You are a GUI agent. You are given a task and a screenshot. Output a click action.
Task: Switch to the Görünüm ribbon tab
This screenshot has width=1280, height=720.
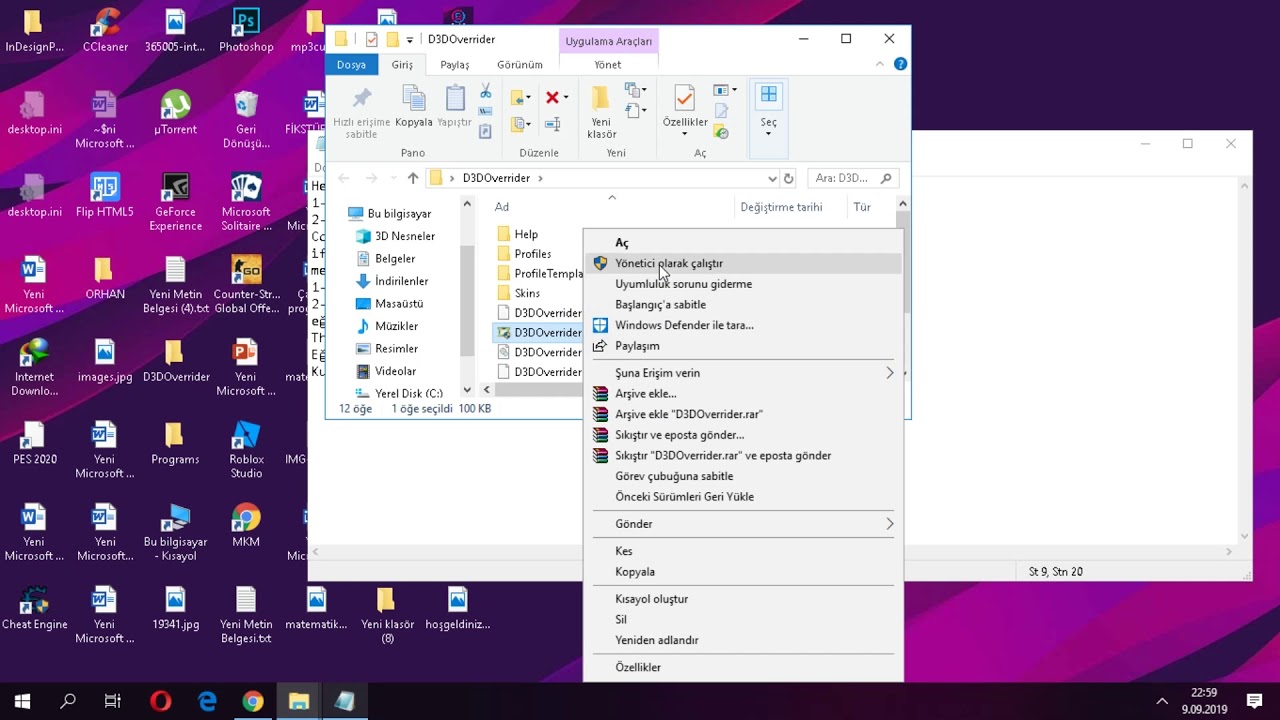pyautogui.click(x=520, y=65)
